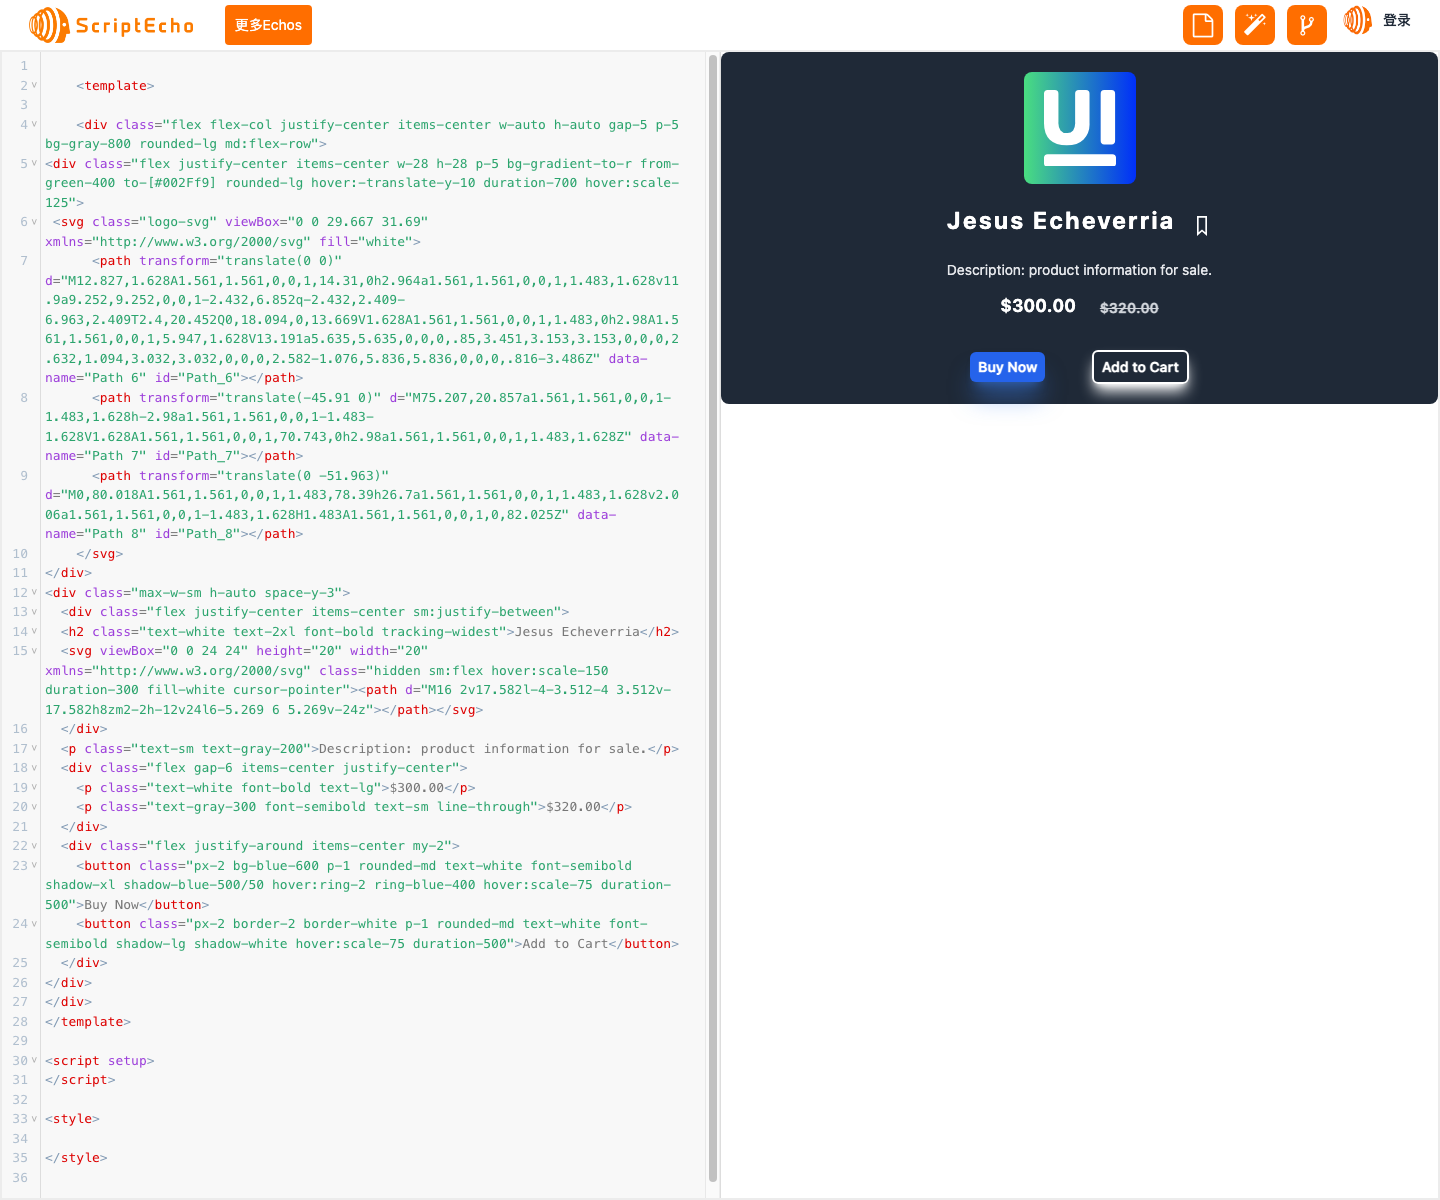Image resolution: width=1440 pixels, height=1200 pixels.
Task: Collapse the fold arrow at line 33
Action: pyautogui.click(x=34, y=1118)
